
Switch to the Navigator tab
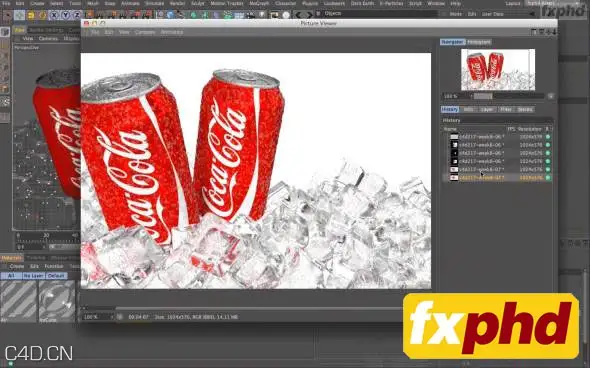[x=453, y=42]
